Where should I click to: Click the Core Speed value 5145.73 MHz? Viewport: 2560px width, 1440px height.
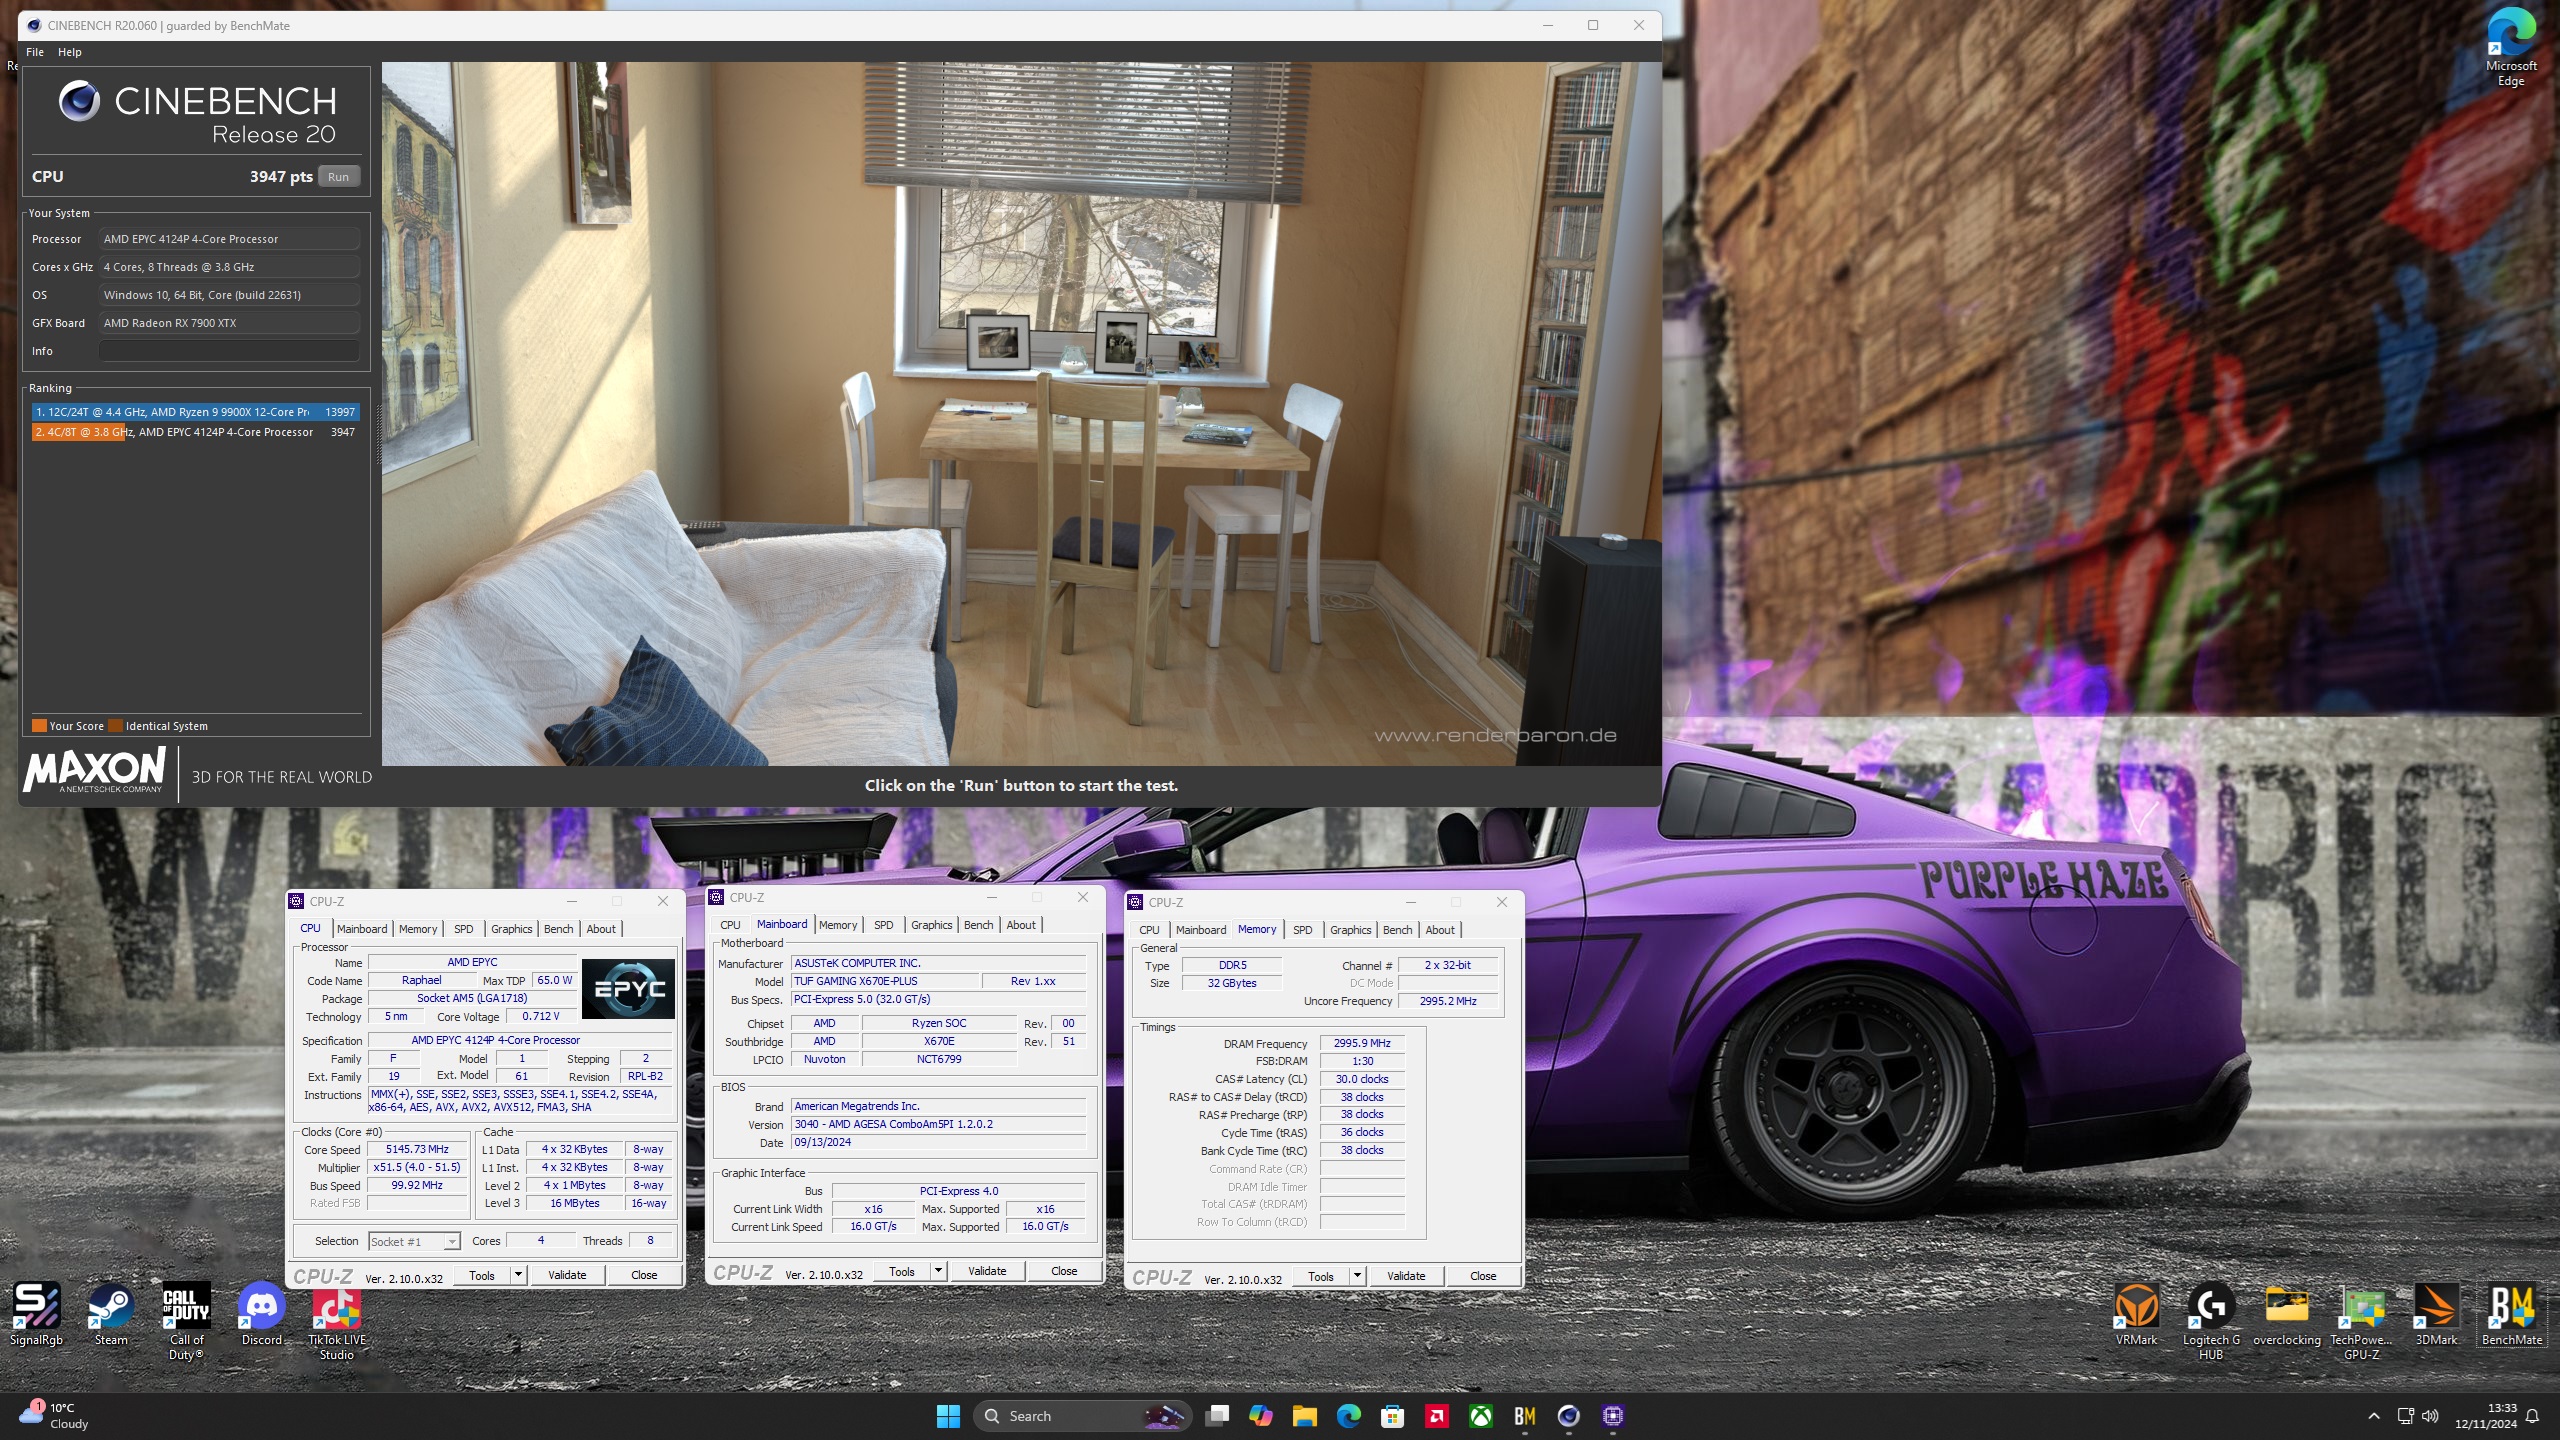click(417, 1149)
